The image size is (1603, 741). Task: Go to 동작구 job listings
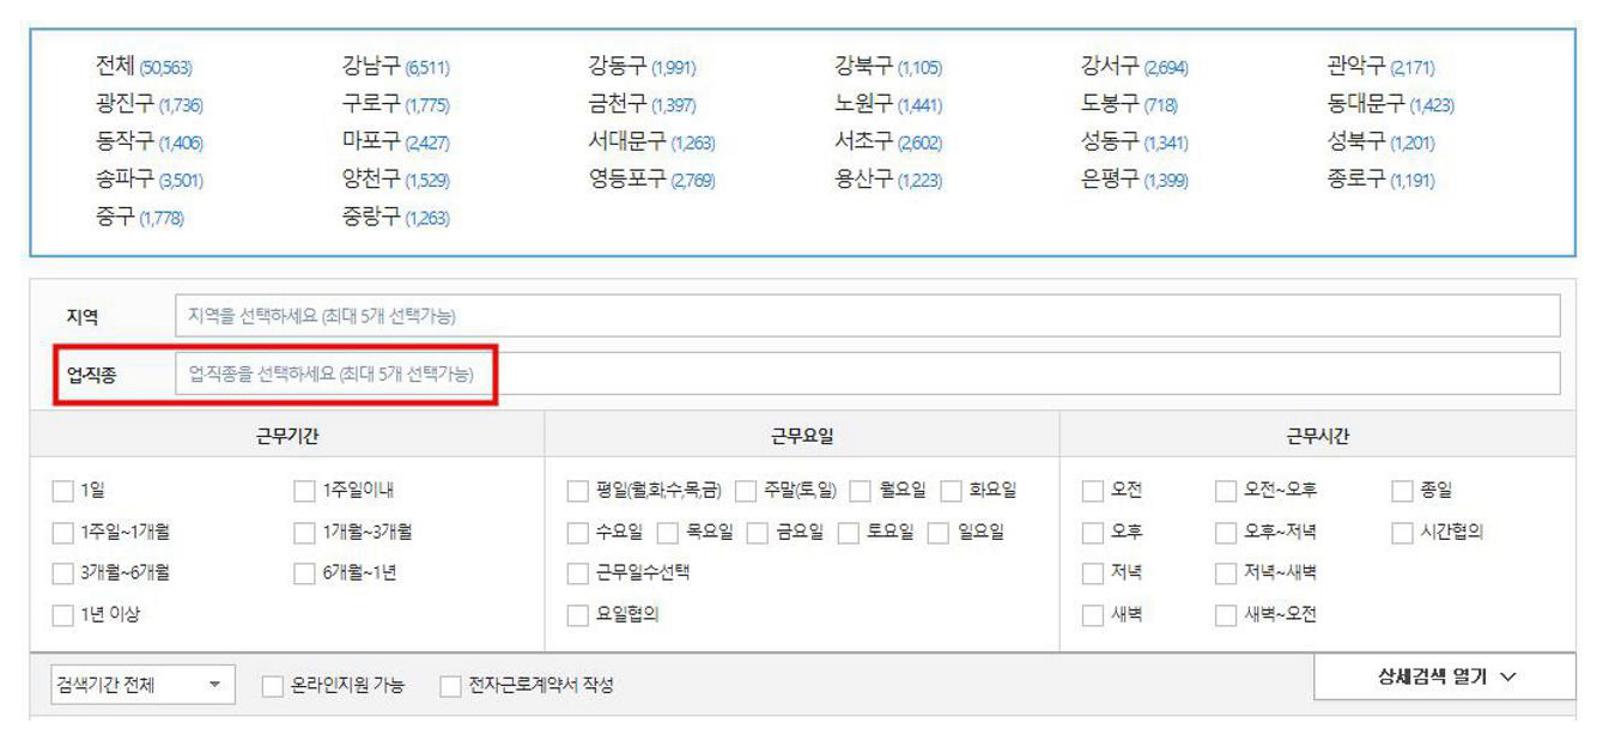(x=149, y=142)
